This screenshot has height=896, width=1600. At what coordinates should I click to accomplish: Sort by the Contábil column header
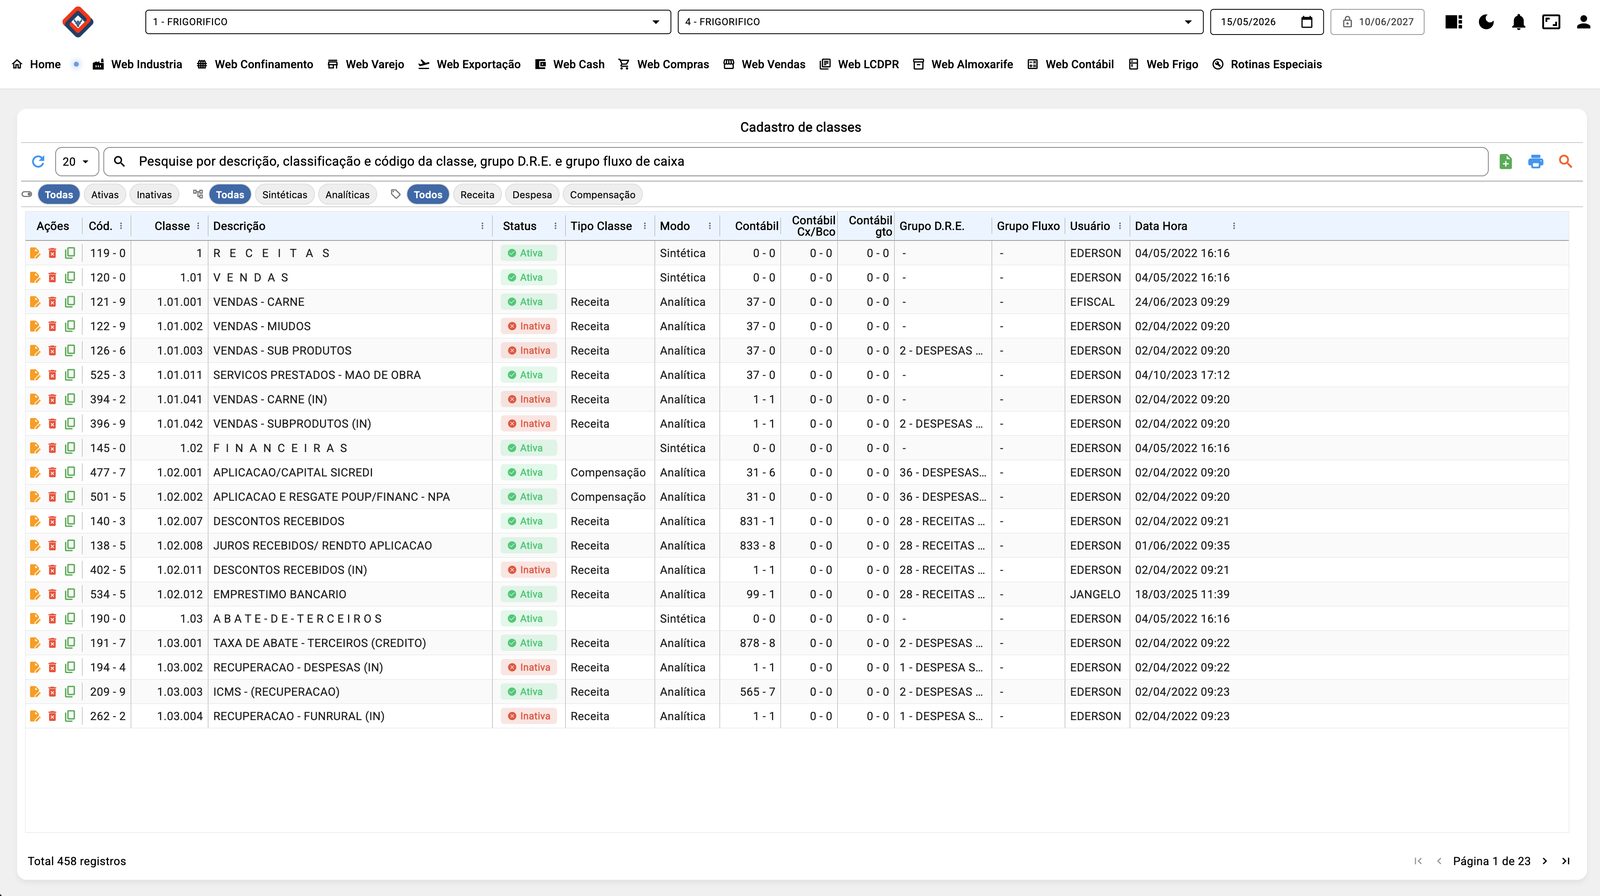(x=756, y=226)
